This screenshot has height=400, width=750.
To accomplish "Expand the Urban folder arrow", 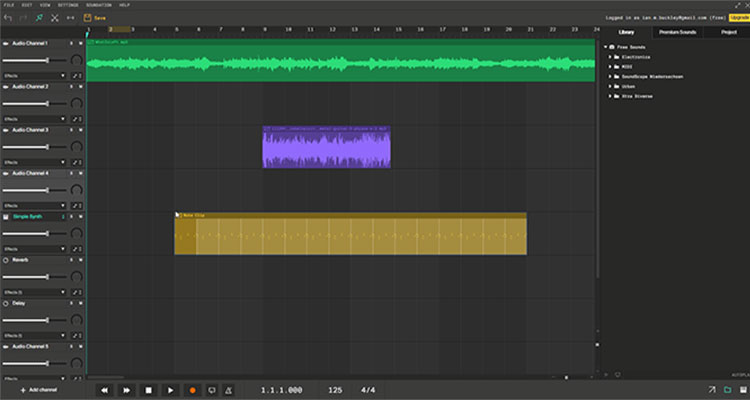I will click(x=610, y=86).
